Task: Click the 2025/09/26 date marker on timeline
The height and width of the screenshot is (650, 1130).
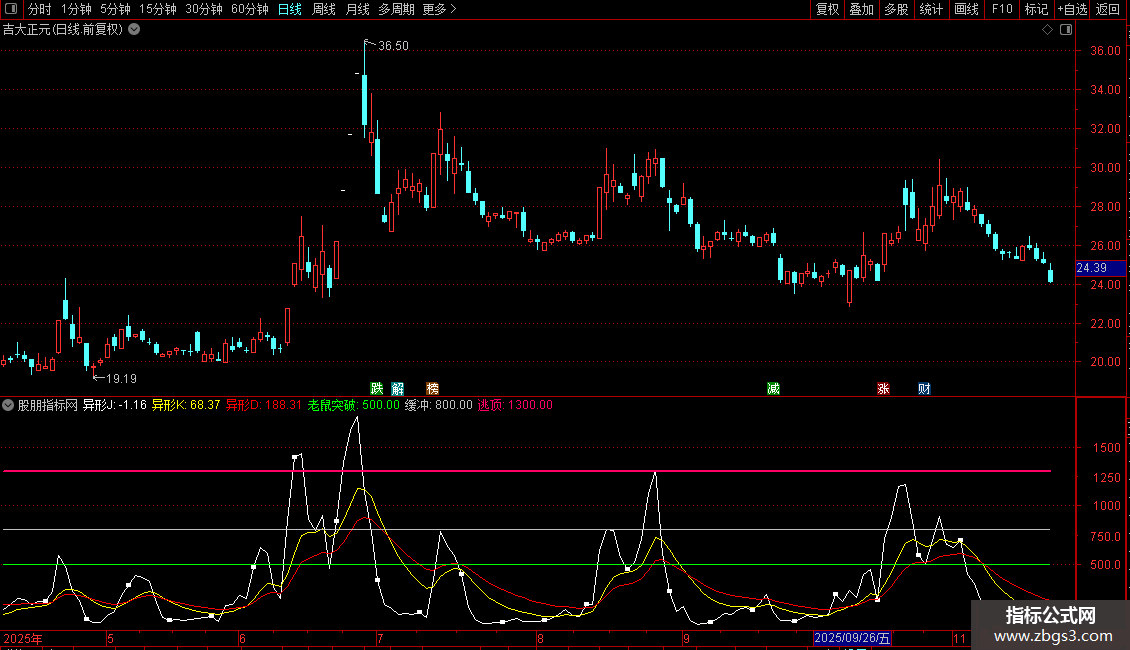Action: coord(851,637)
